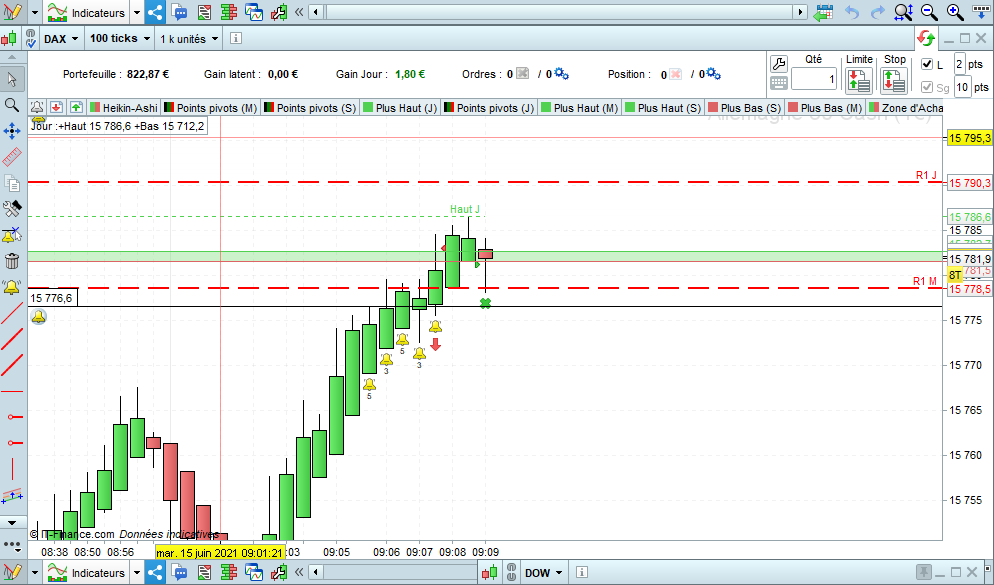Open the Plus Haut (J) indicator tab
Screen dimensions: 994x585
[x=400, y=108]
